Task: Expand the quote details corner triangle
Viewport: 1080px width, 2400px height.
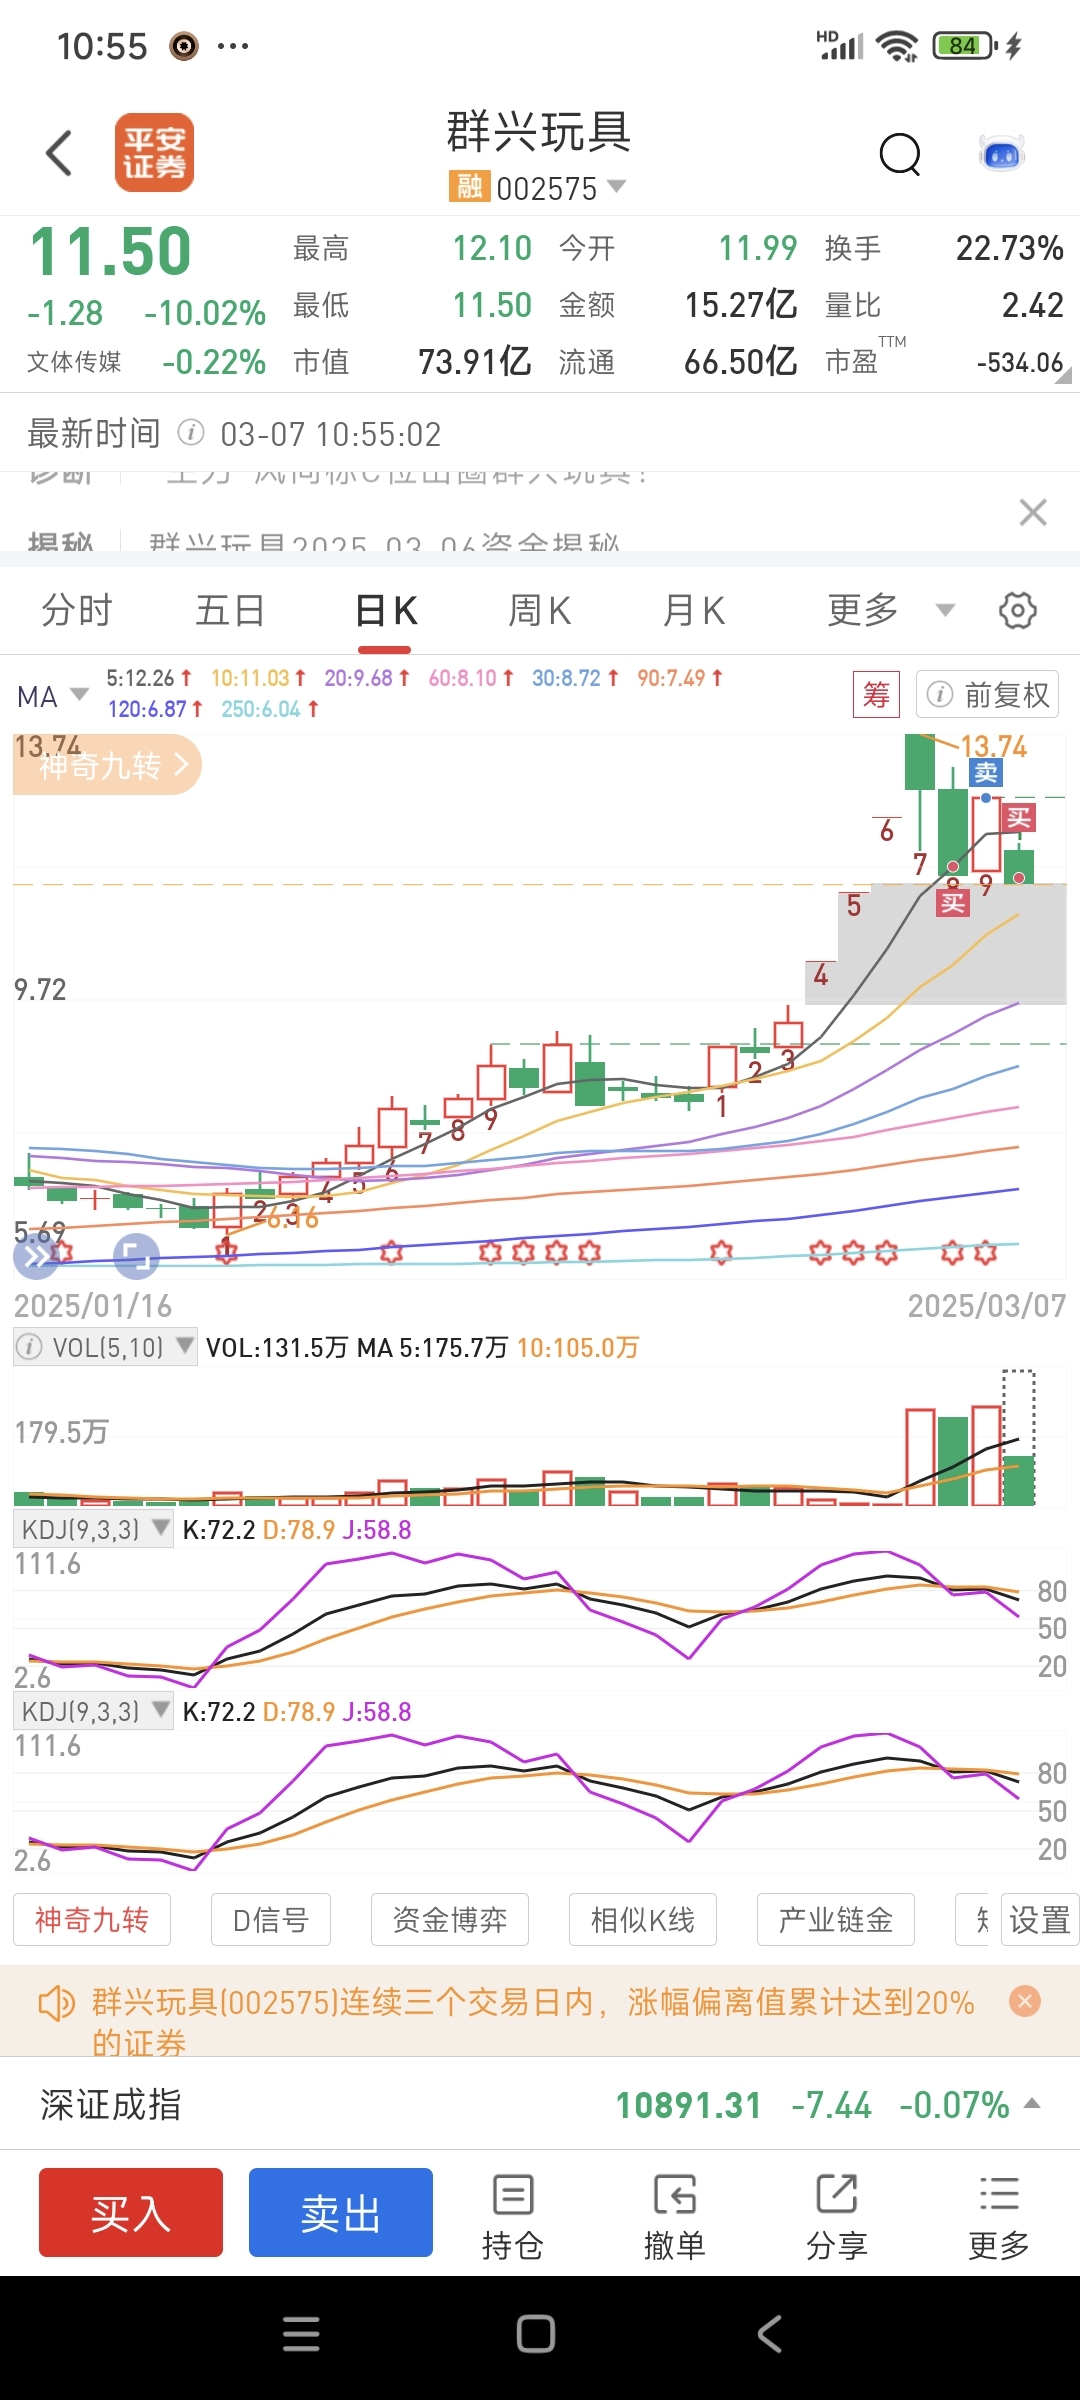Action: click(1063, 375)
